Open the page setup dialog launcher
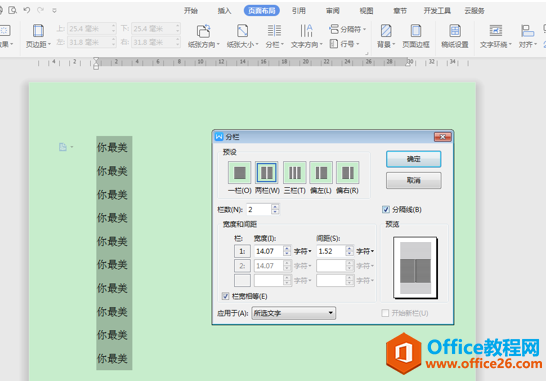549x381 pixels. (367, 53)
